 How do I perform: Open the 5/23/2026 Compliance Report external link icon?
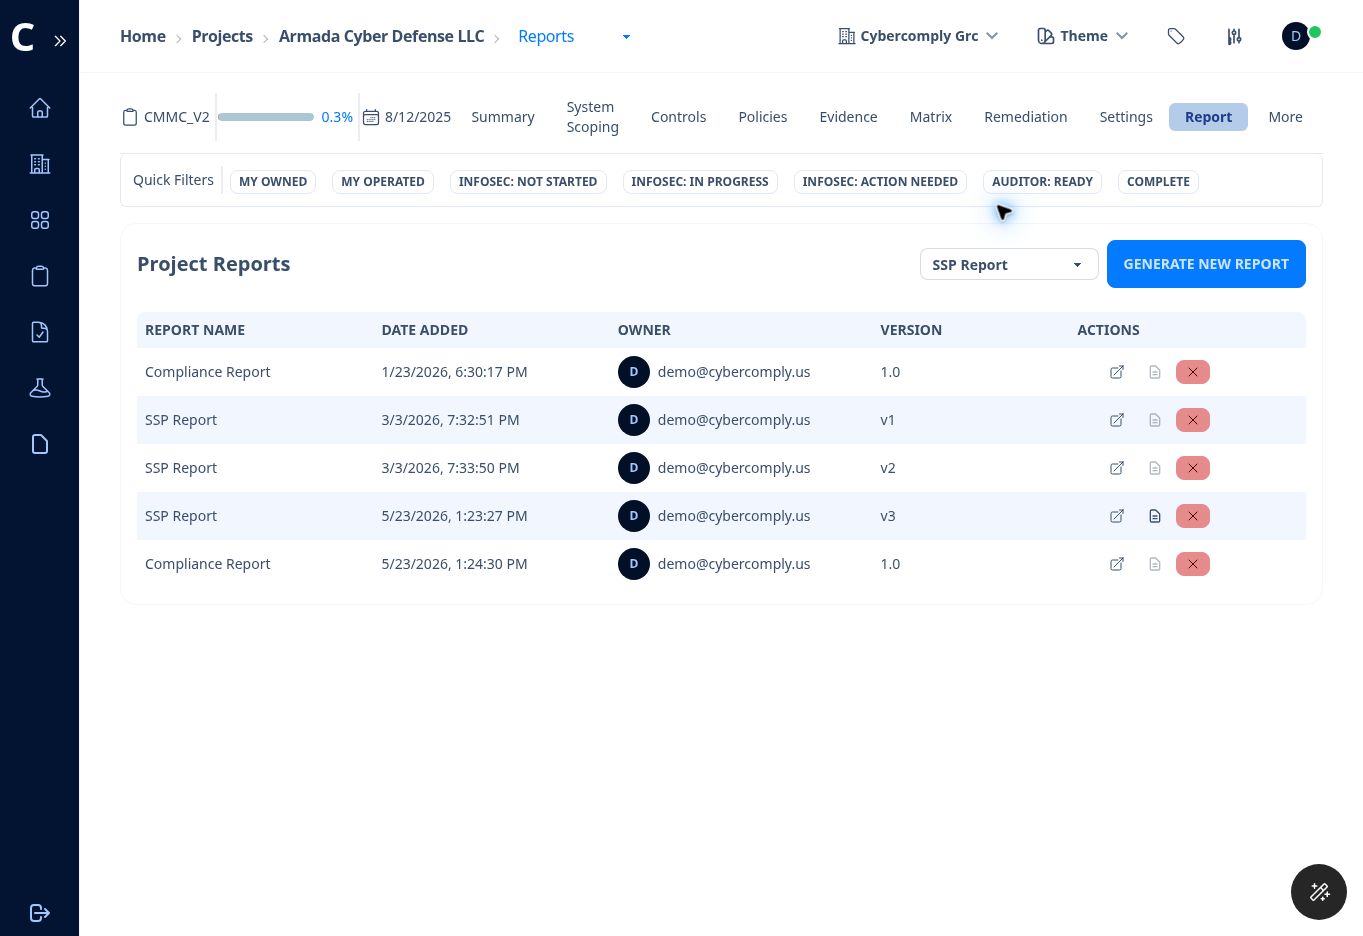1117,564
